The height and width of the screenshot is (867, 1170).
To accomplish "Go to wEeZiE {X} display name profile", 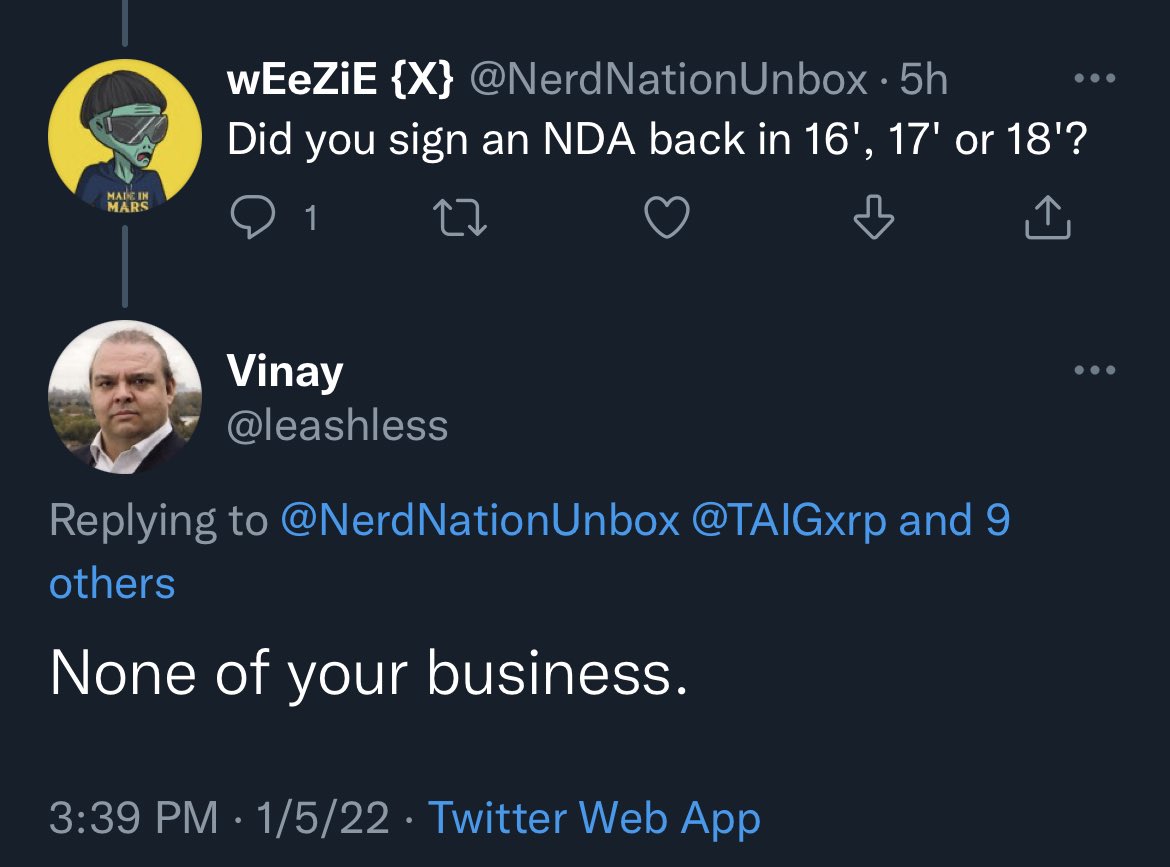I will [x=342, y=80].
